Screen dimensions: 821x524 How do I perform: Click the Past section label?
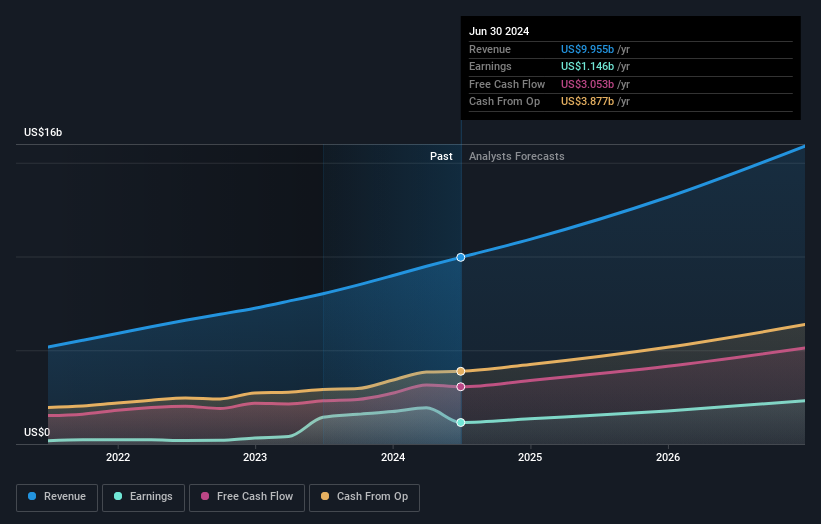[441, 156]
